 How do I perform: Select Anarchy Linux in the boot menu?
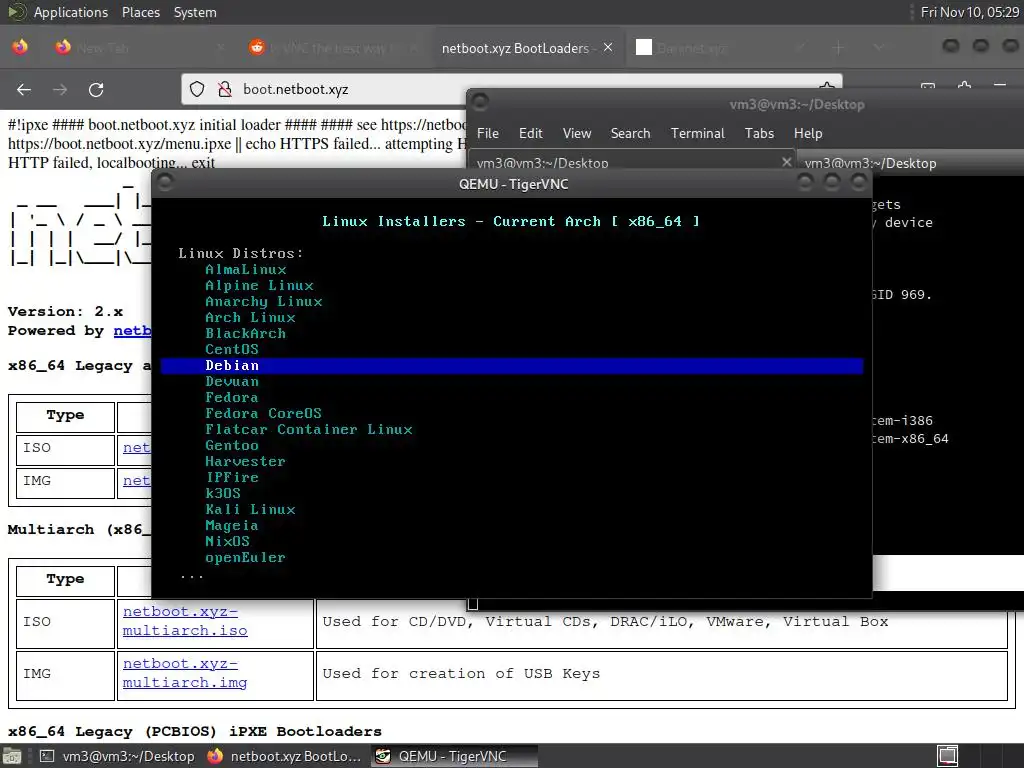(264, 301)
